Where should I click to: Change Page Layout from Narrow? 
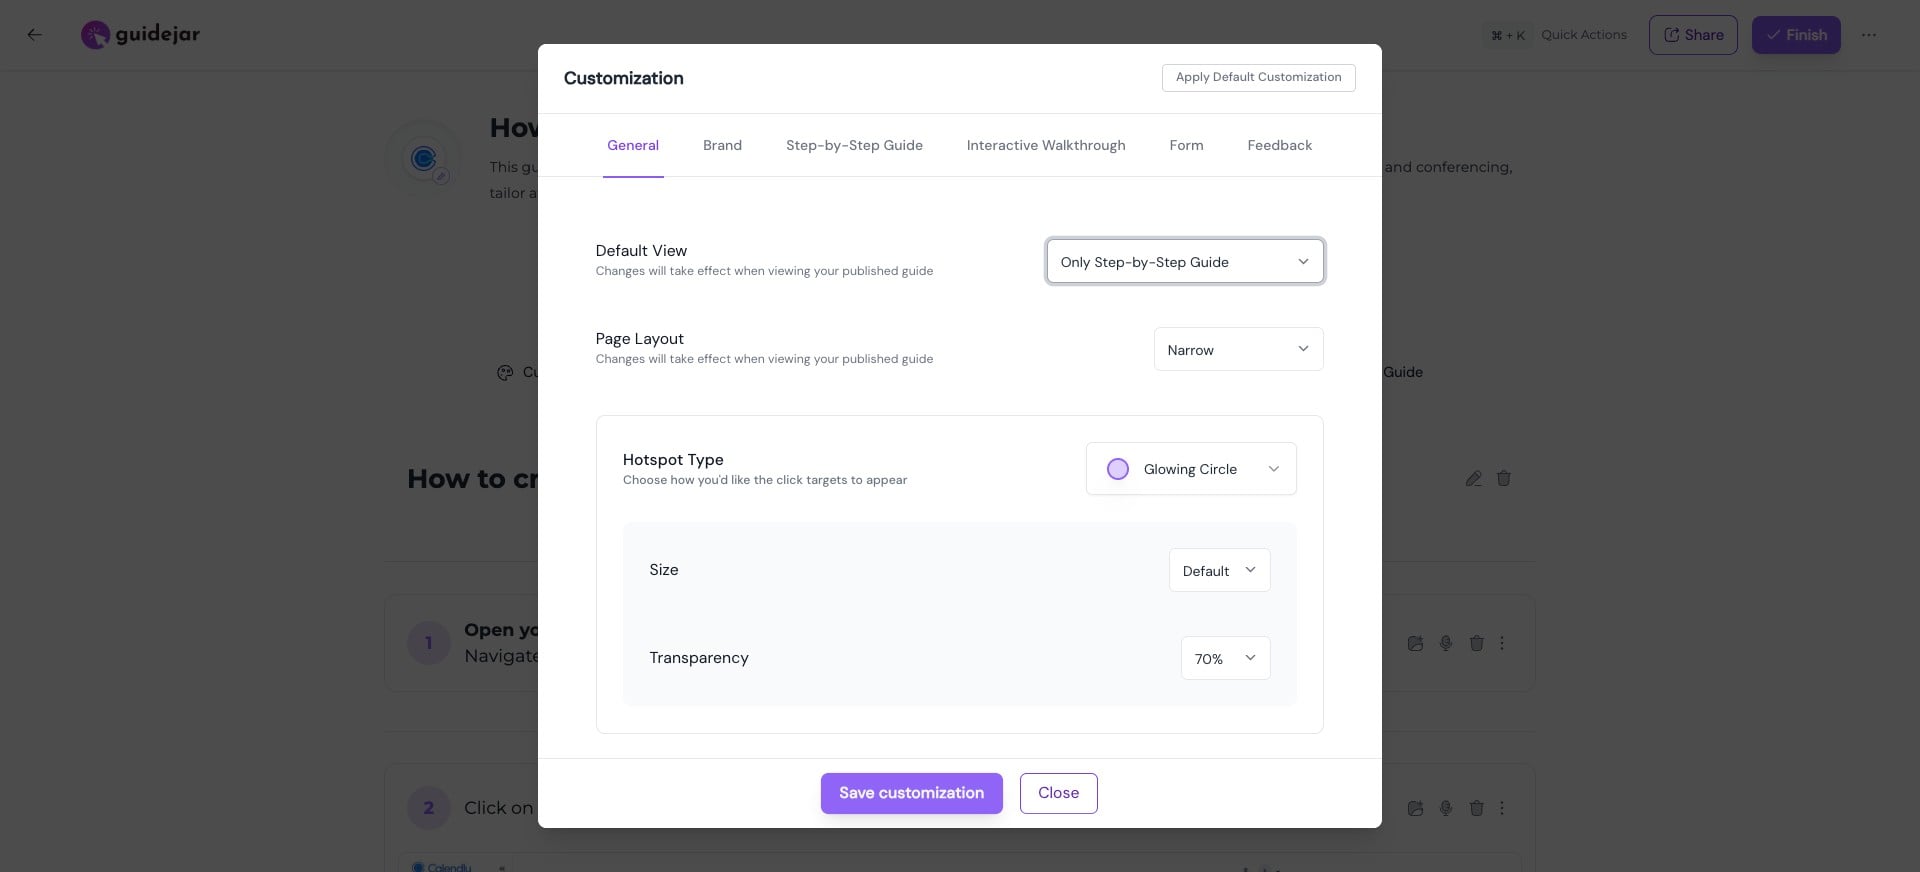[x=1237, y=349]
